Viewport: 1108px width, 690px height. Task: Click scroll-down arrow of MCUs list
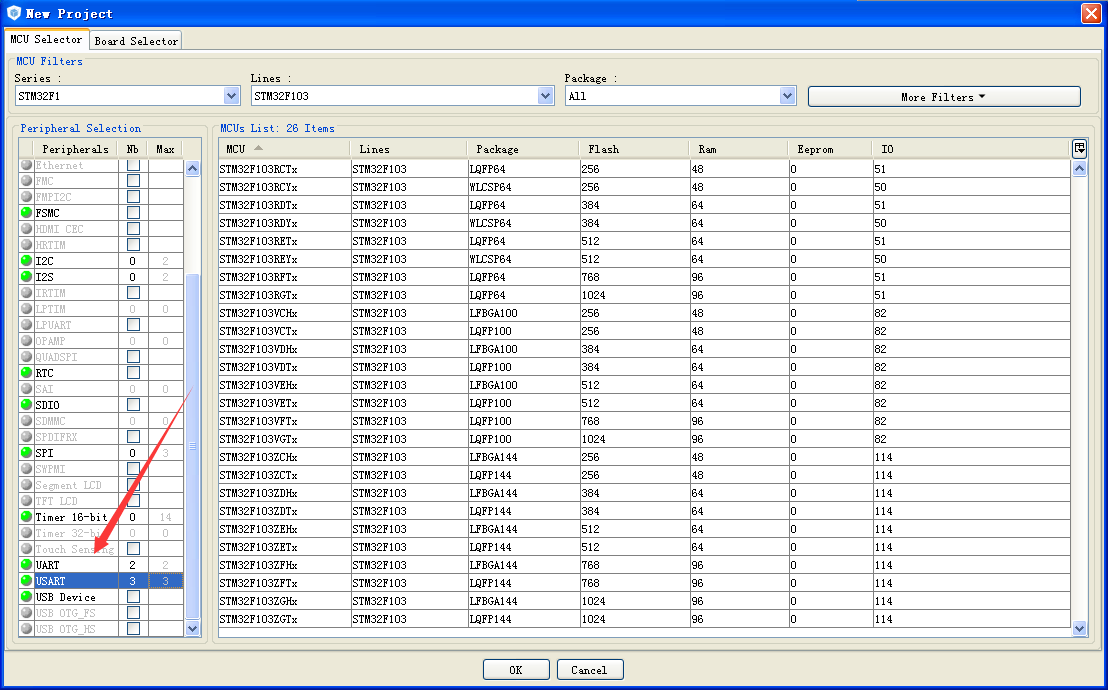point(1079,628)
